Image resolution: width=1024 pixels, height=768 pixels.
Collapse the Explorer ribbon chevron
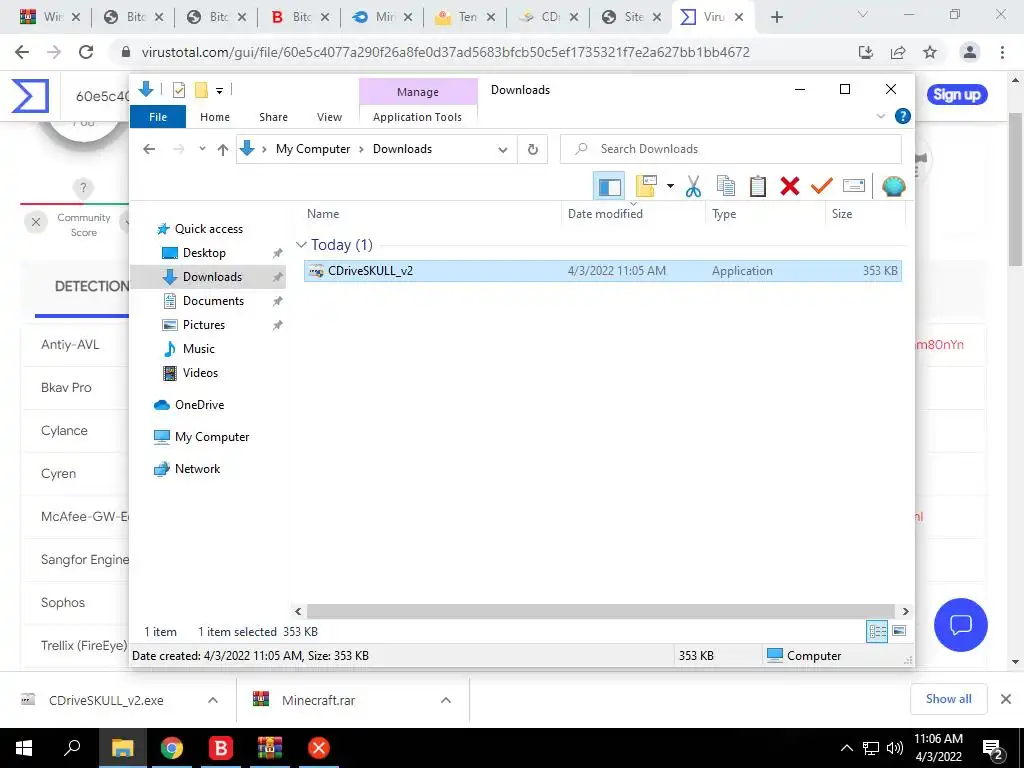[x=880, y=116]
